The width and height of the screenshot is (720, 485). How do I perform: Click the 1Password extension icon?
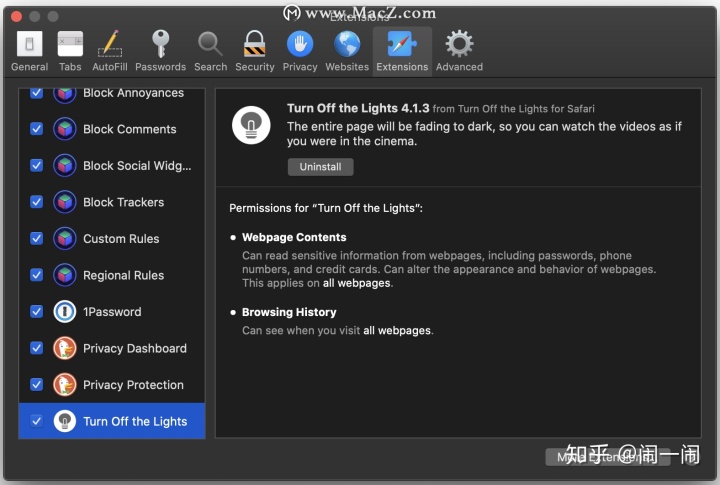pyautogui.click(x=65, y=311)
